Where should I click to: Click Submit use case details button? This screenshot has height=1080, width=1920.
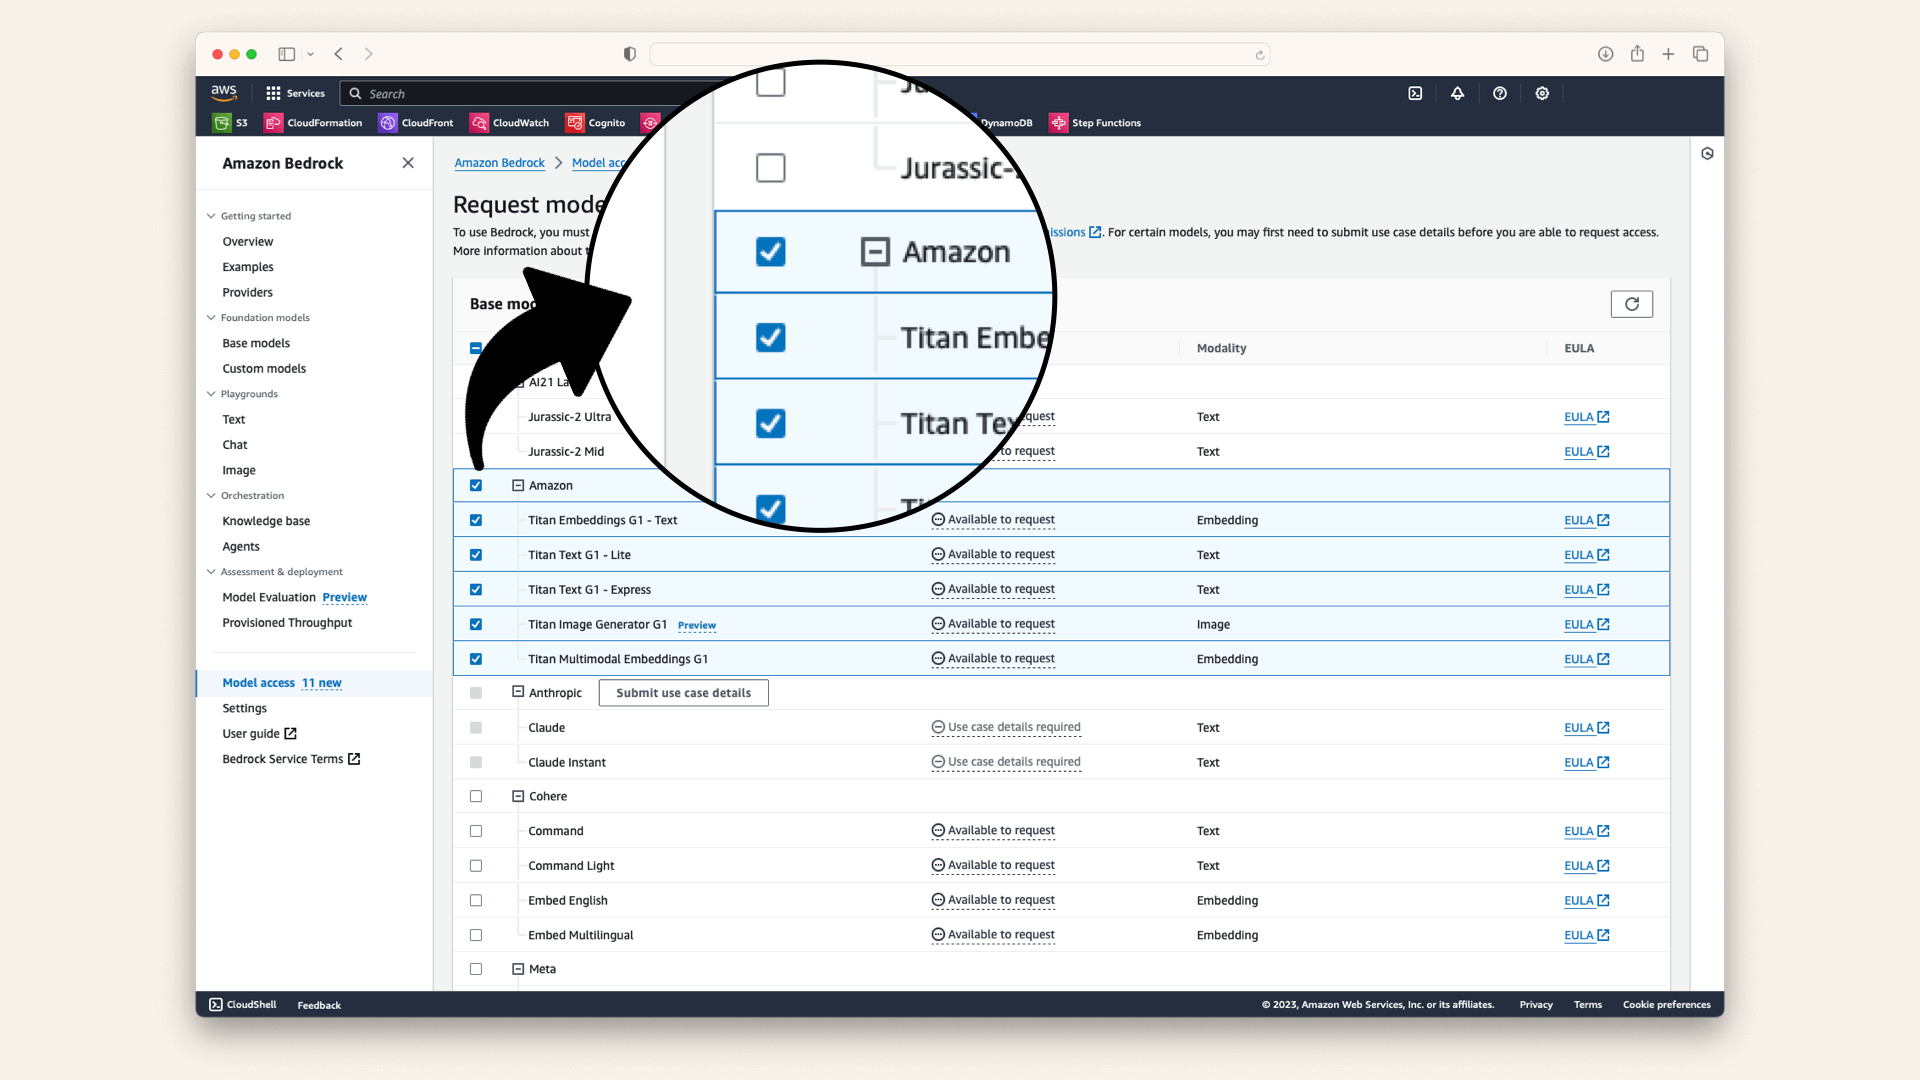684,693
